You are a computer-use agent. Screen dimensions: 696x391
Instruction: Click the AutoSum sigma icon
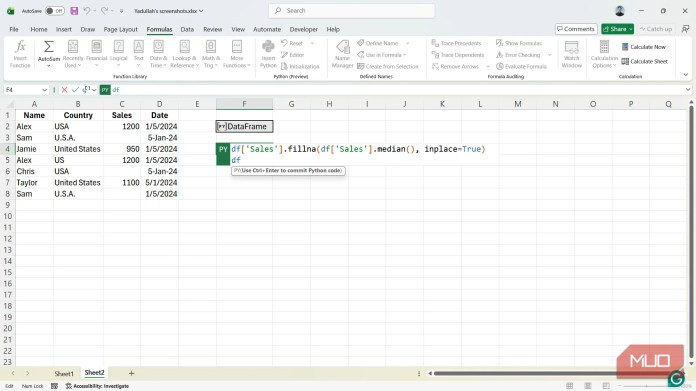(49, 46)
